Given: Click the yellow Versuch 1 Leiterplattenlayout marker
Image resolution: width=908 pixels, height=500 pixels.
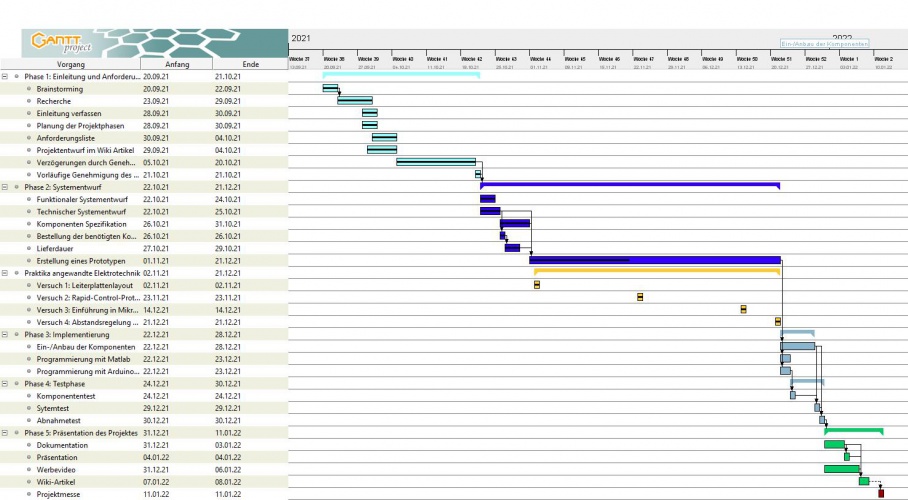Looking at the screenshot, I should tap(537, 285).
